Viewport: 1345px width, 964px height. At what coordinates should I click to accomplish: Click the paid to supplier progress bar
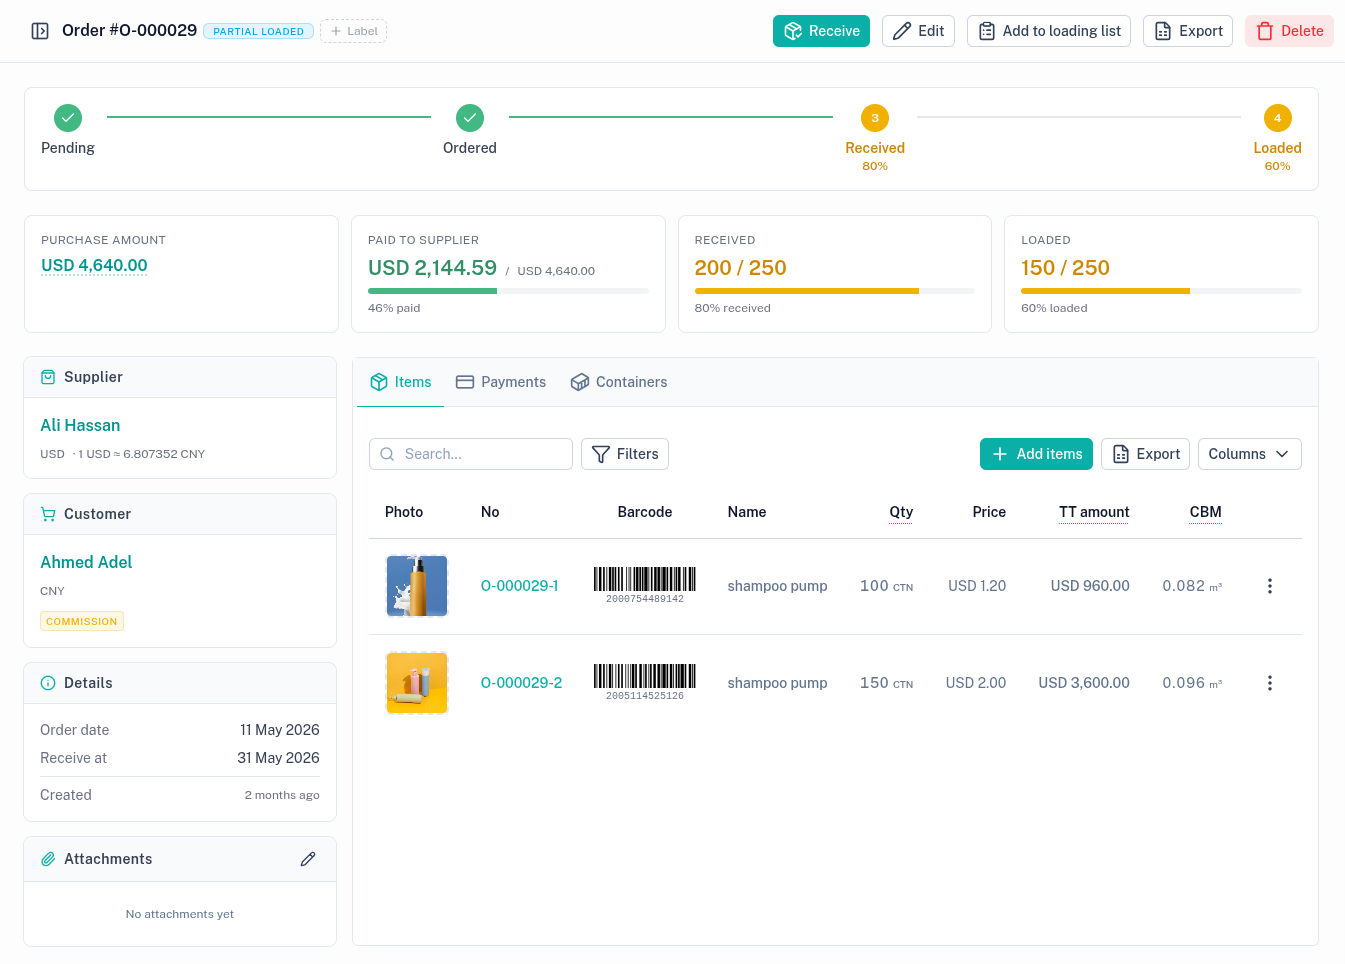[x=508, y=291]
